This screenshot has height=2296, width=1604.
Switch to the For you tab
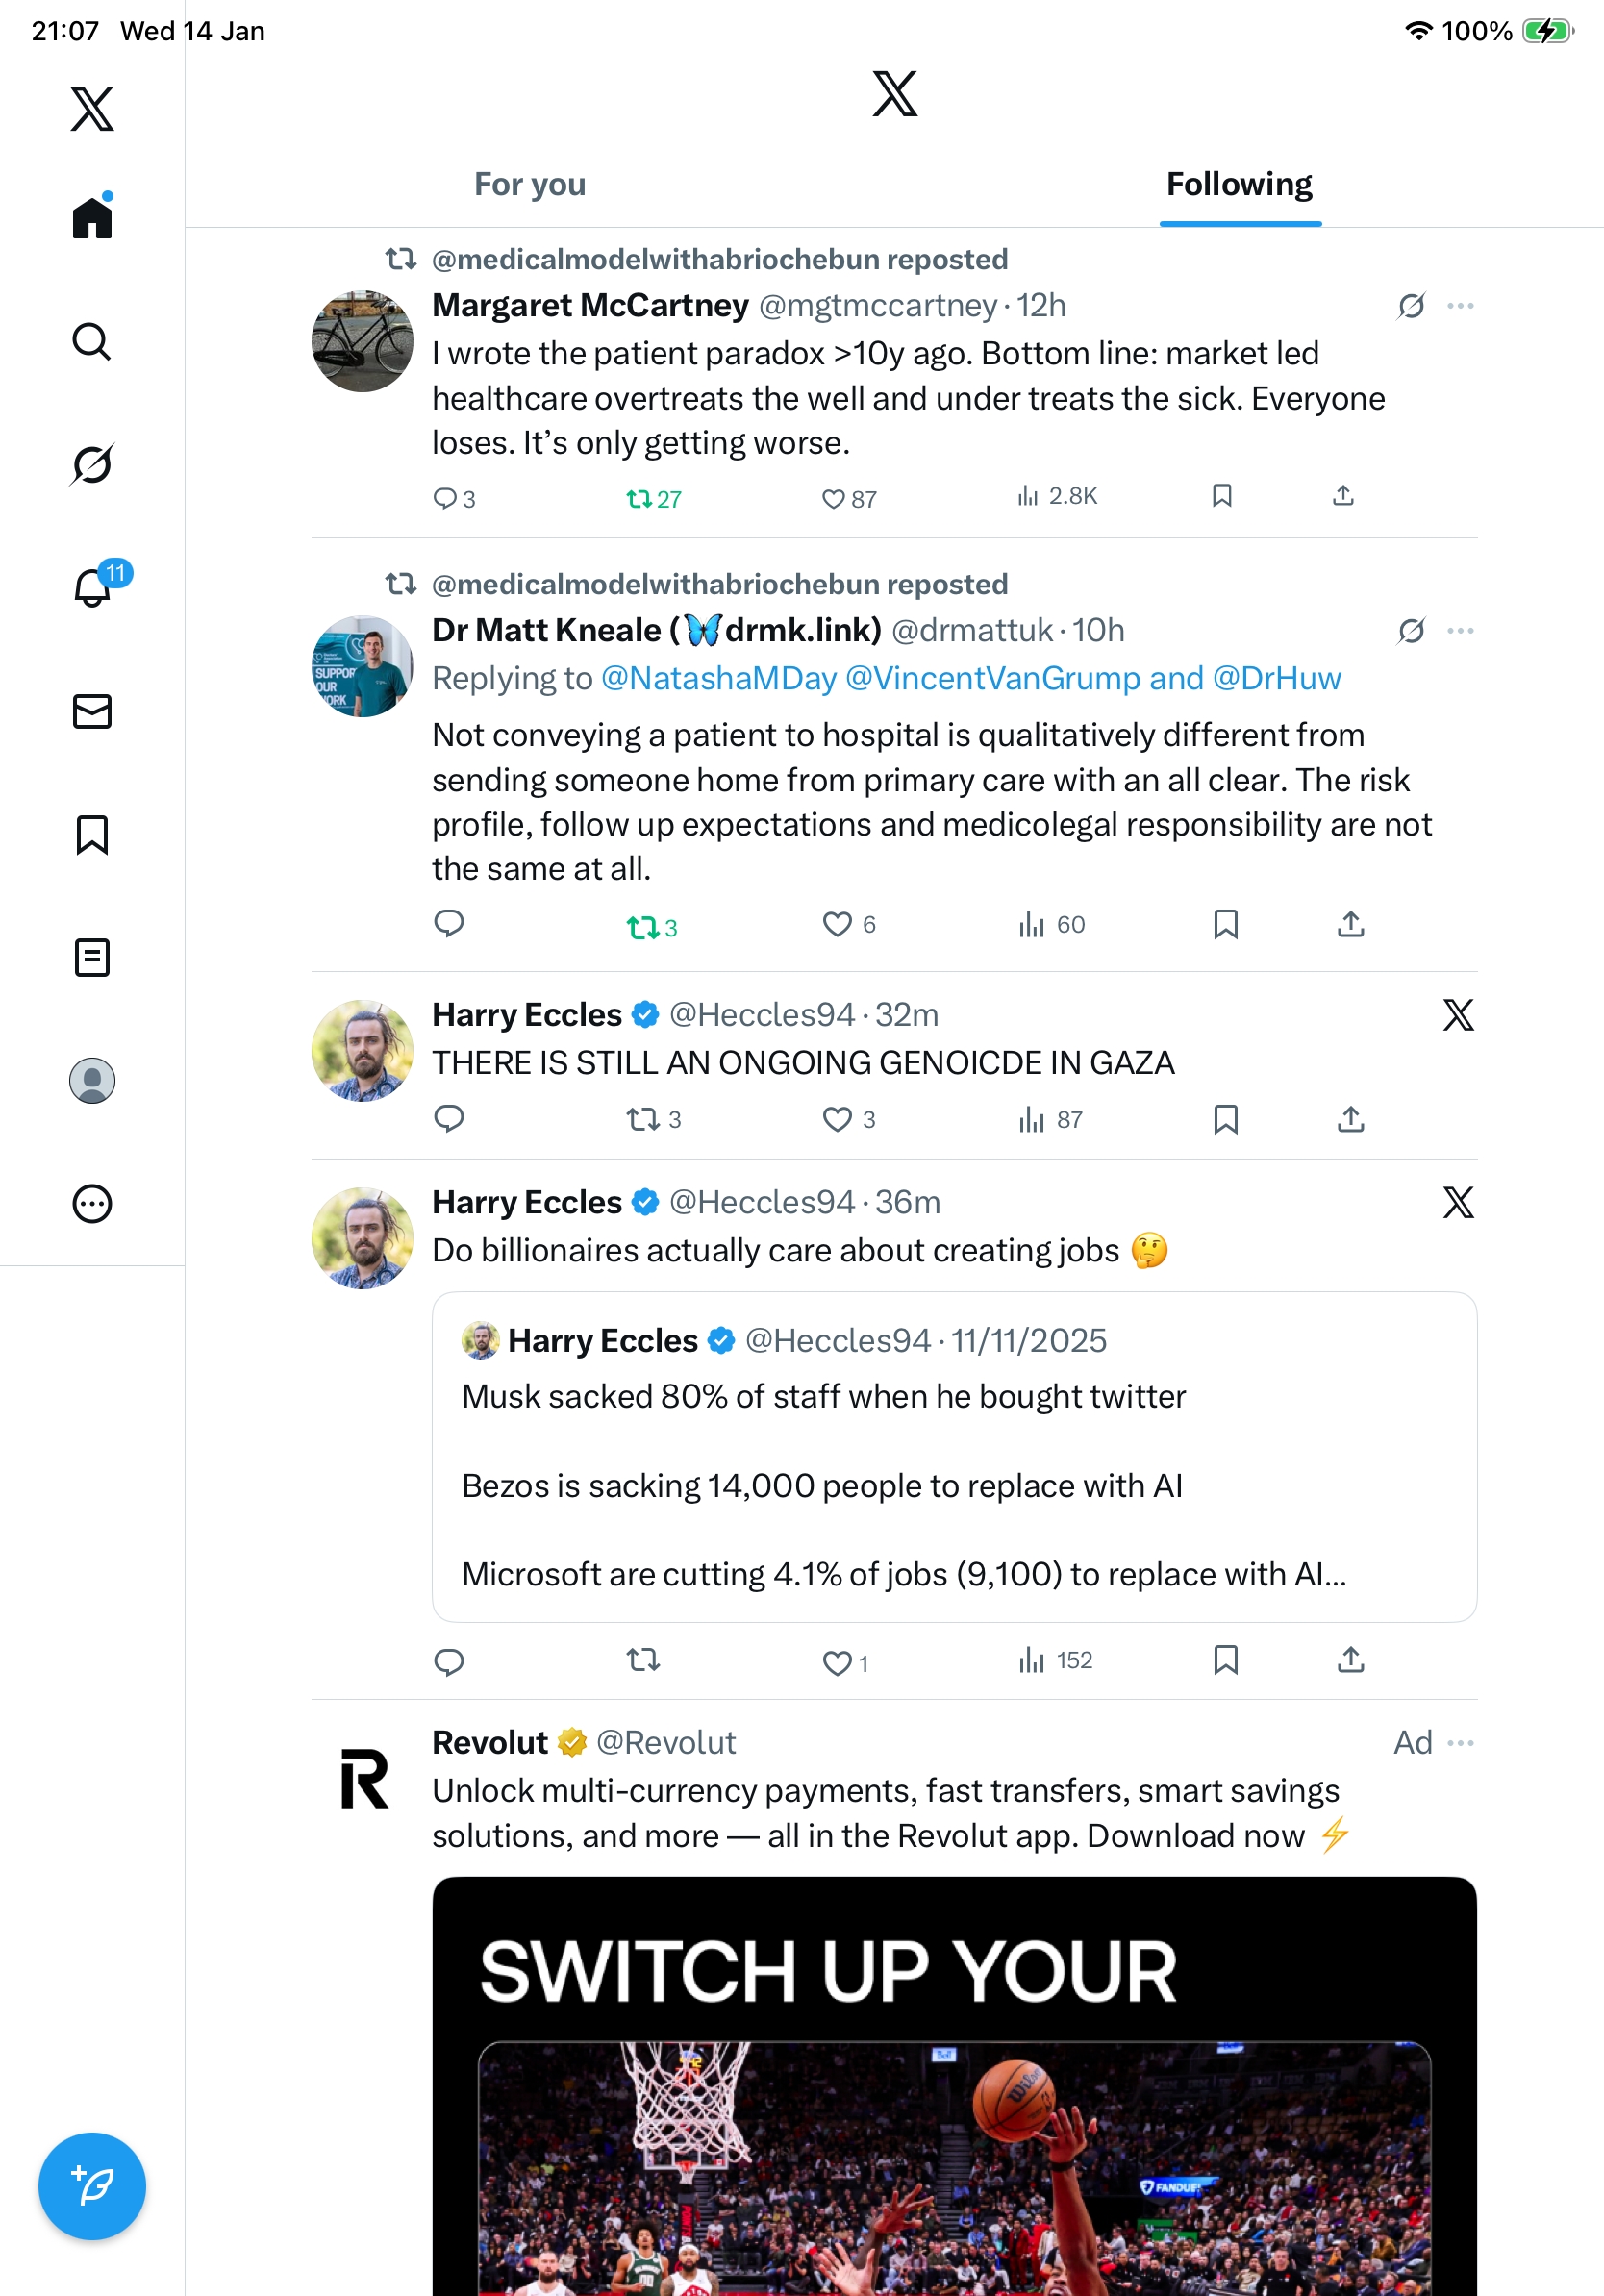(x=530, y=185)
